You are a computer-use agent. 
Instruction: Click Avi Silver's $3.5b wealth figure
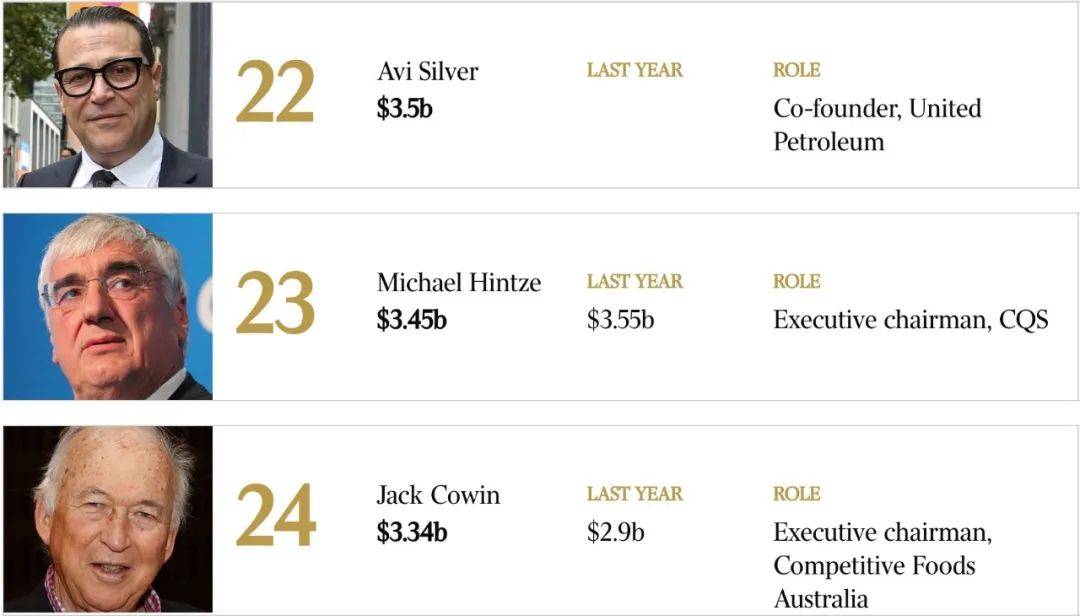pos(404,109)
